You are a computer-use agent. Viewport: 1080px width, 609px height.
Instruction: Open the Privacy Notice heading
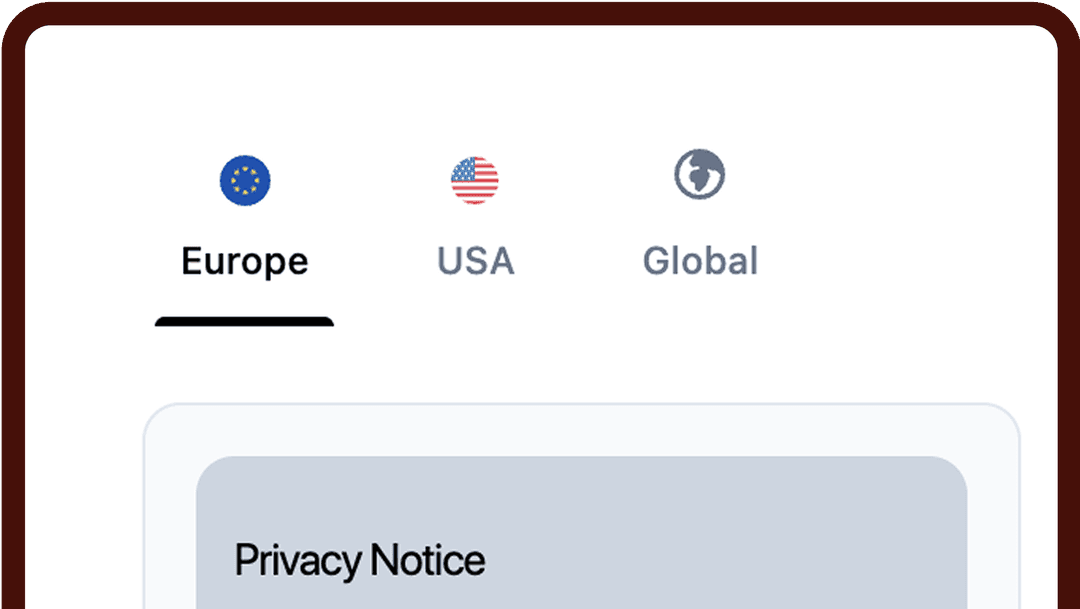coord(360,561)
